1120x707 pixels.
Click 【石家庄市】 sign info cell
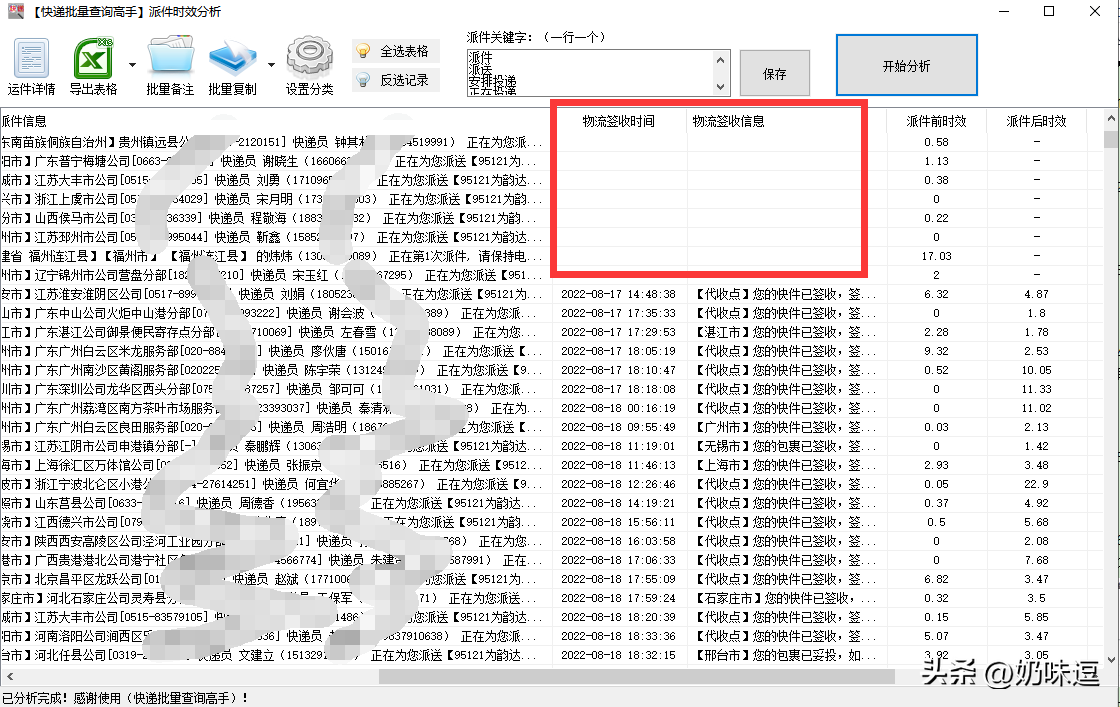pyautogui.click(x=785, y=598)
